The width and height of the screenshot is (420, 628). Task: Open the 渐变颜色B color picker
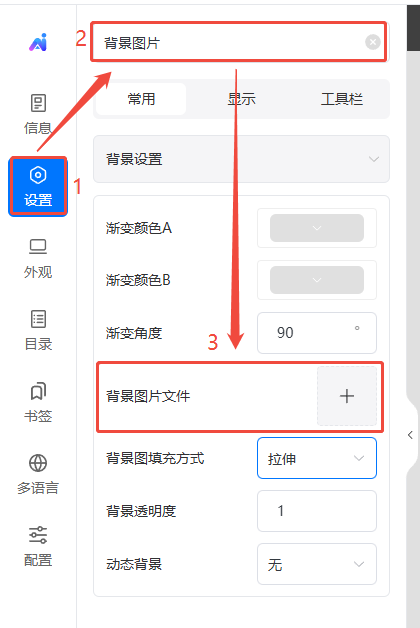pyautogui.click(x=317, y=280)
